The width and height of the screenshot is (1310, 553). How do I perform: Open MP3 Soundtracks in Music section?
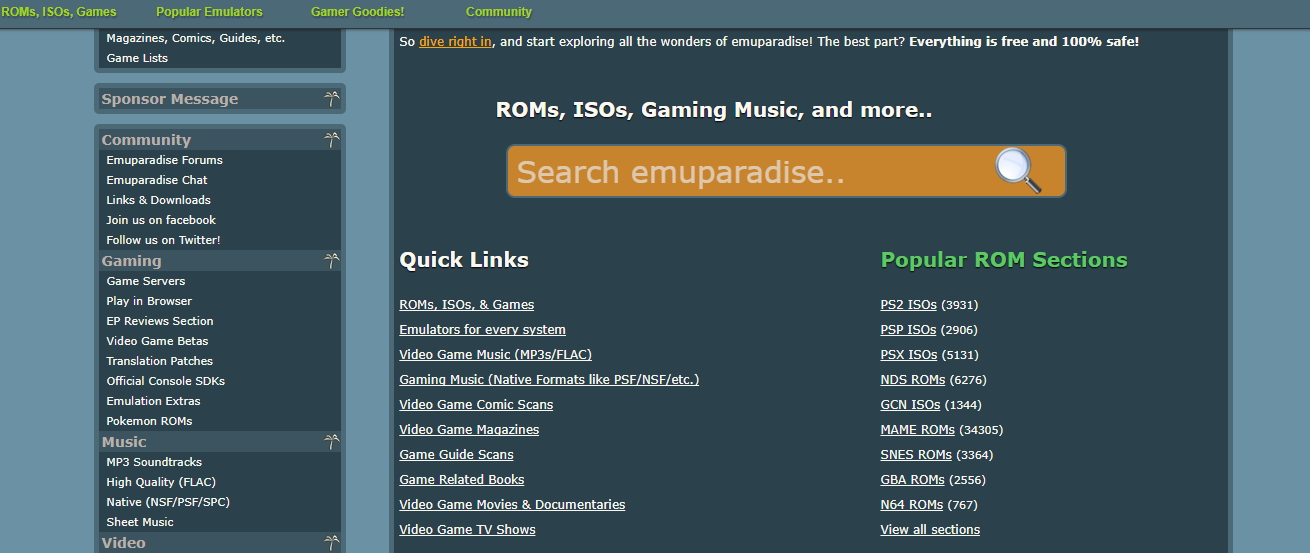click(154, 462)
